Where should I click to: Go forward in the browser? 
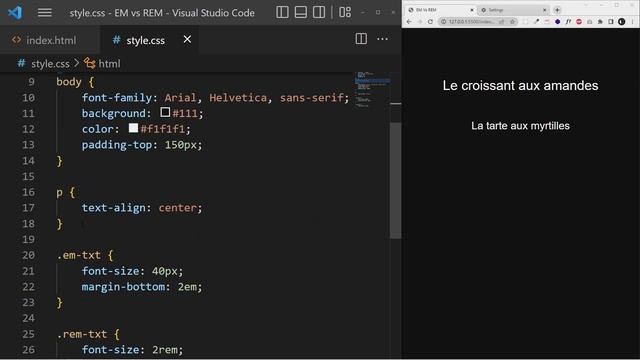tap(420, 22)
